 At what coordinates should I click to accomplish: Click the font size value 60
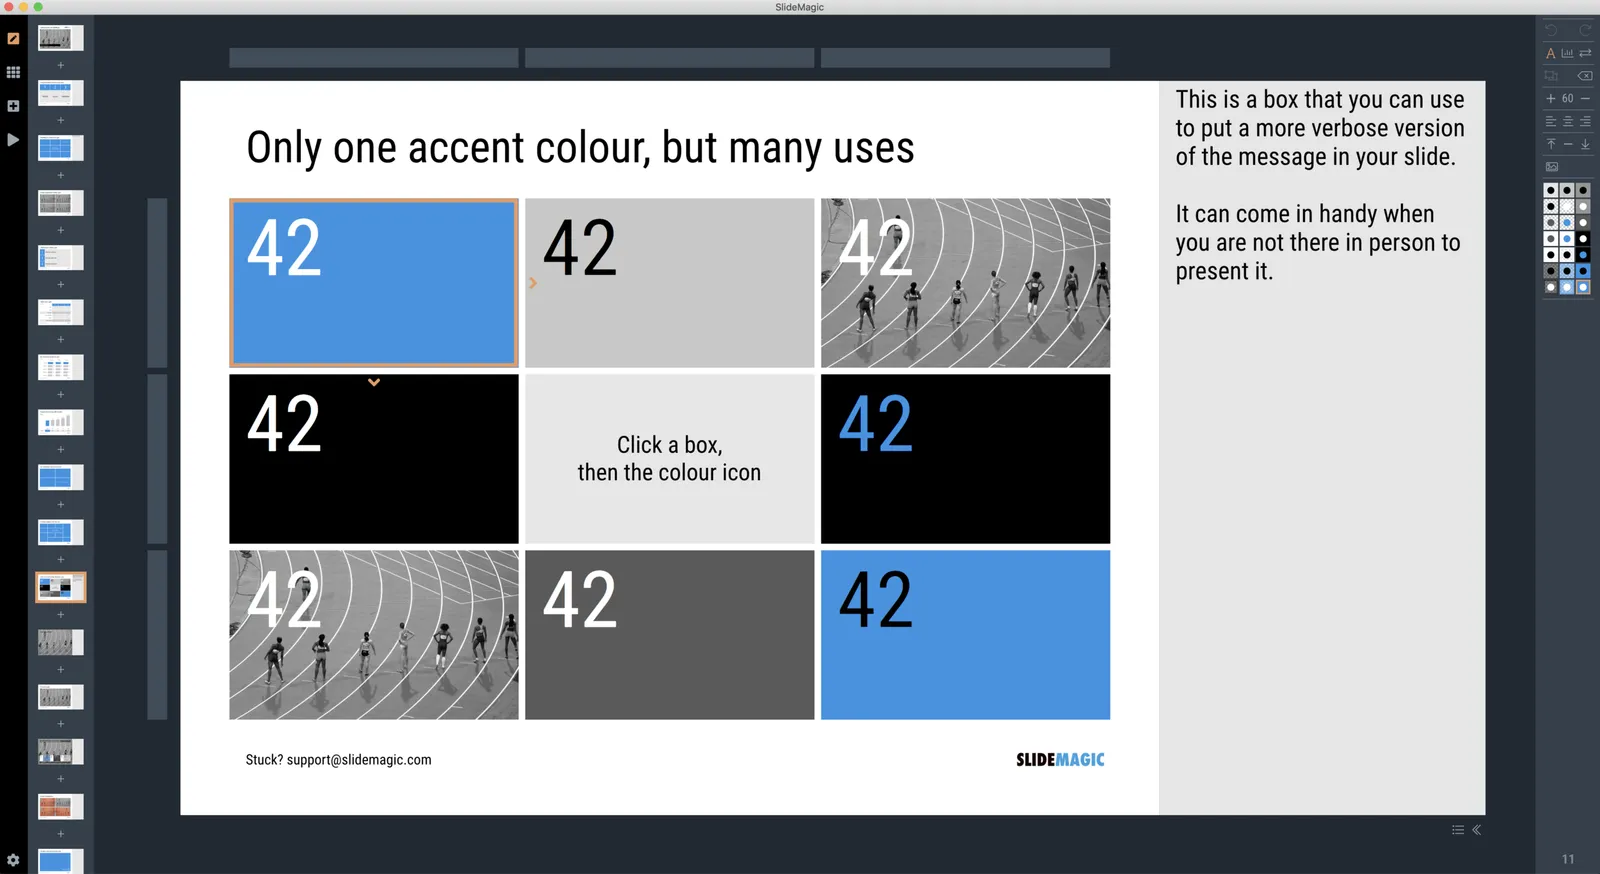pos(1568,98)
